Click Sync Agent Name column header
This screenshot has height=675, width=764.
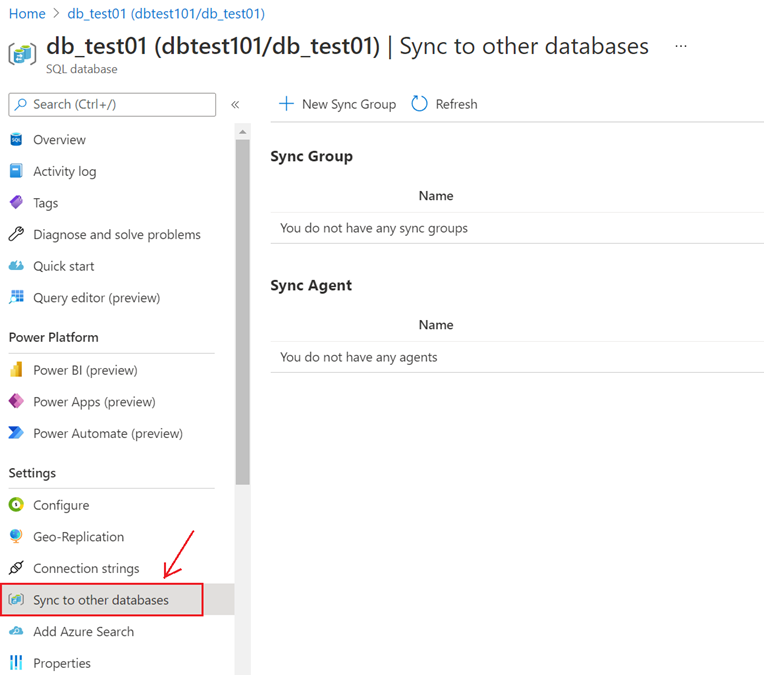tap(436, 325)
